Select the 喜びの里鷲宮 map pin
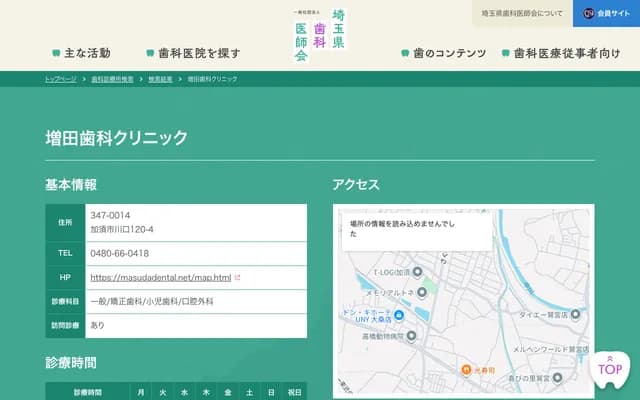 click(x=557, y=378)
